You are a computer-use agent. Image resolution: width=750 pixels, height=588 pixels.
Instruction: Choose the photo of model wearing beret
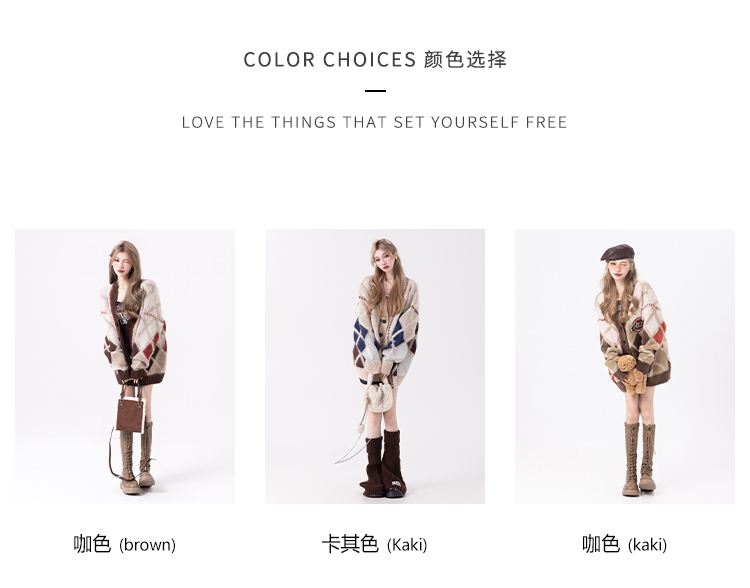point(625,366)
